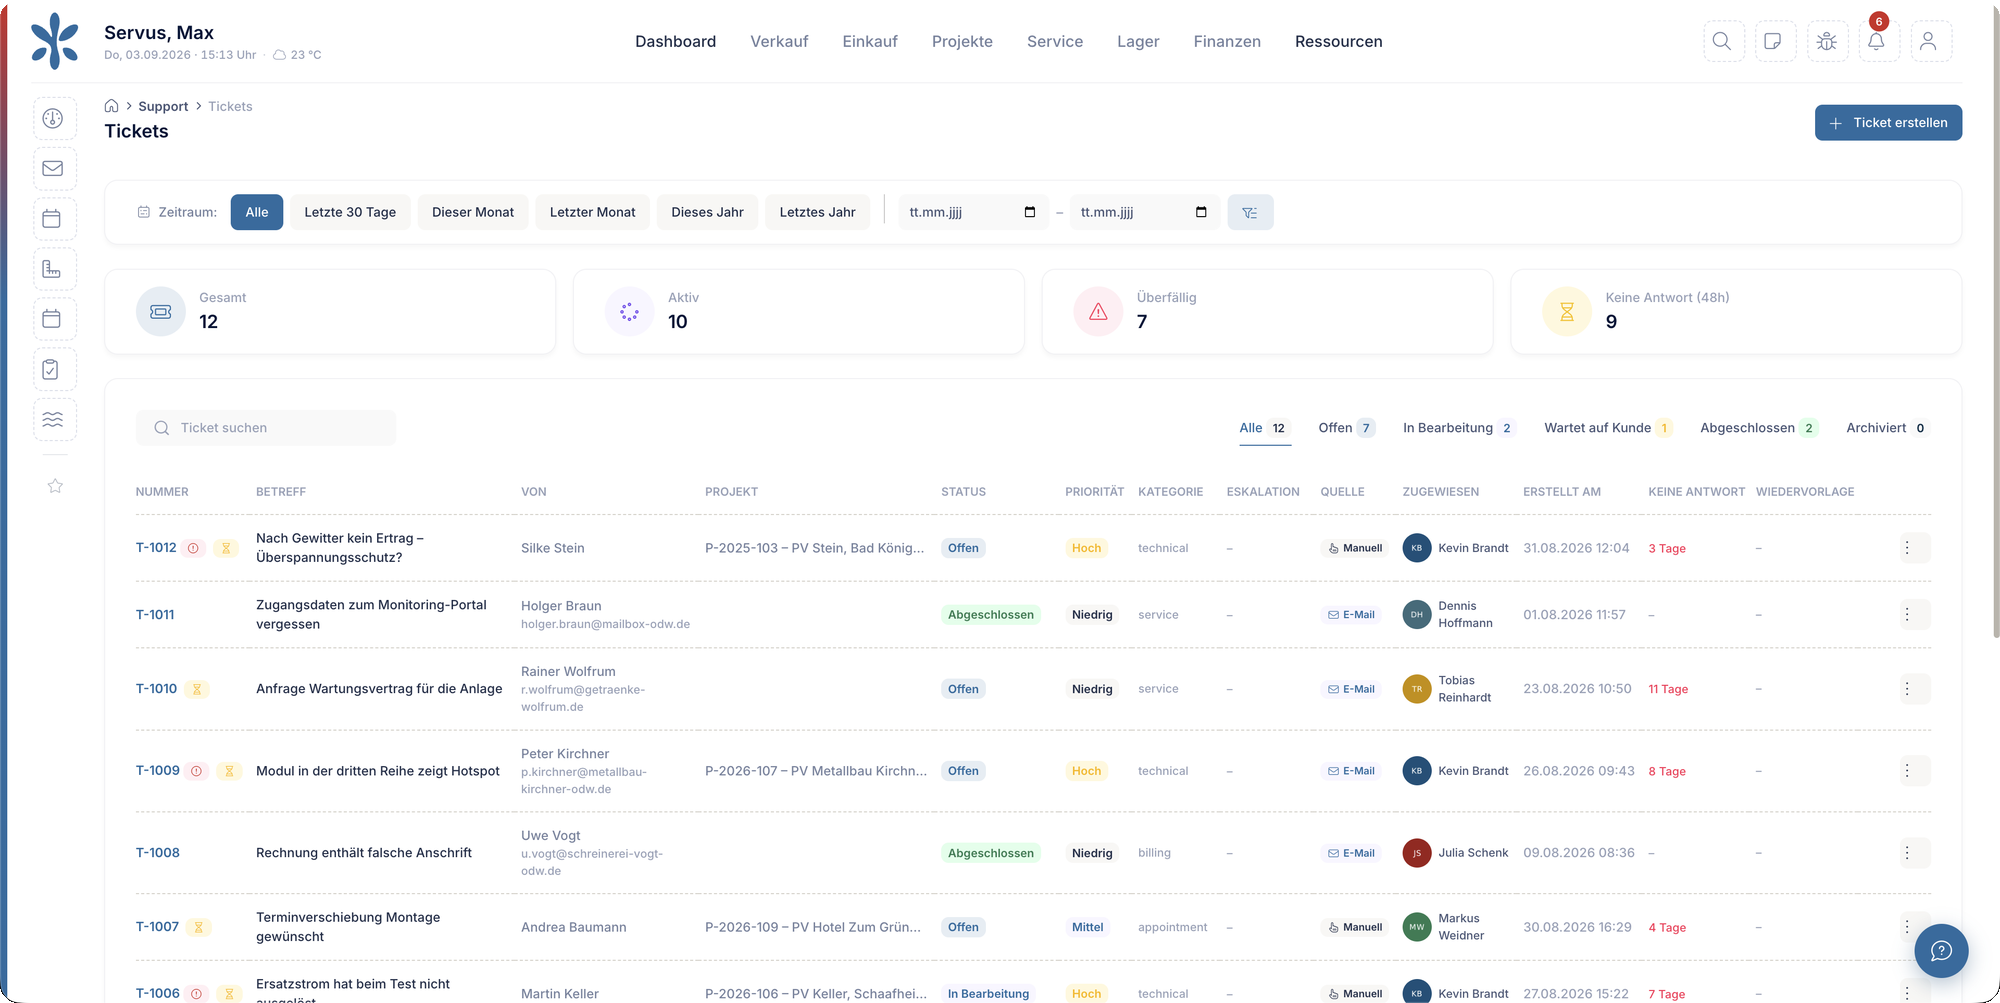Viewport: 2000px width, 1003px height.
Task: Select 'Letzte 30 Tage' time range
Action: 350,212
